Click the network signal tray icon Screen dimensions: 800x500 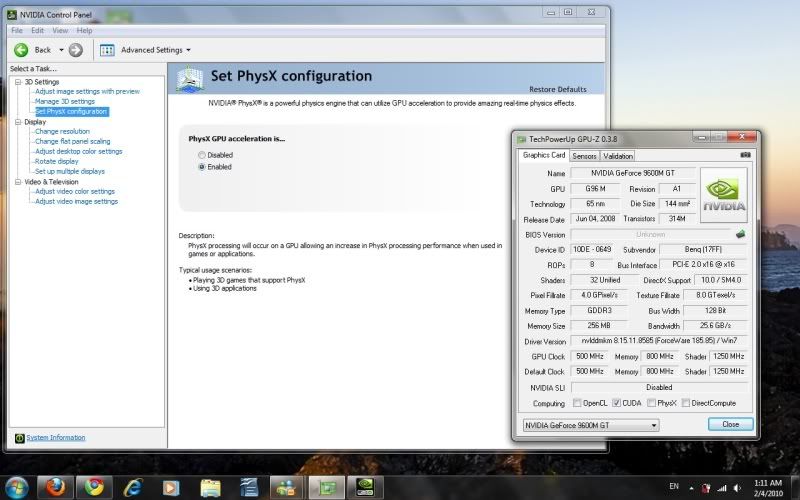(721, 488)
